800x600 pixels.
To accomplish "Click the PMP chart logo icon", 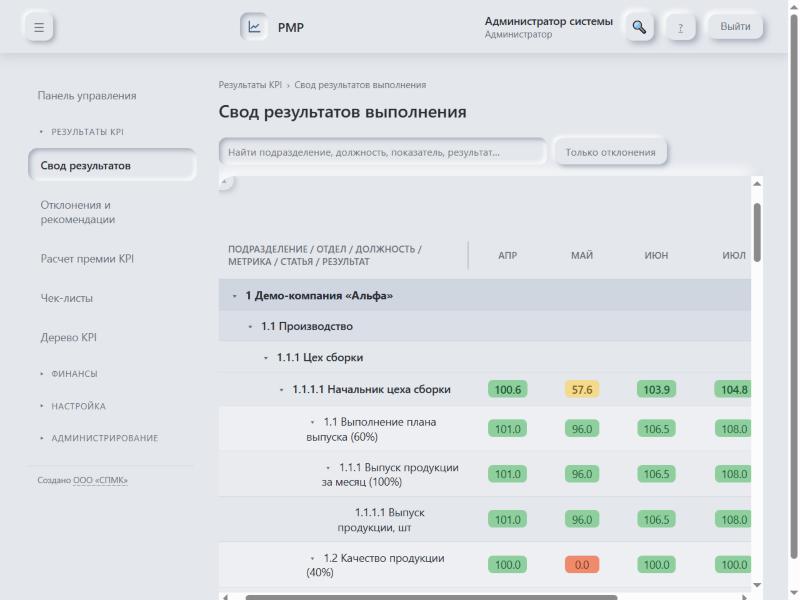I will coord(254,27).
